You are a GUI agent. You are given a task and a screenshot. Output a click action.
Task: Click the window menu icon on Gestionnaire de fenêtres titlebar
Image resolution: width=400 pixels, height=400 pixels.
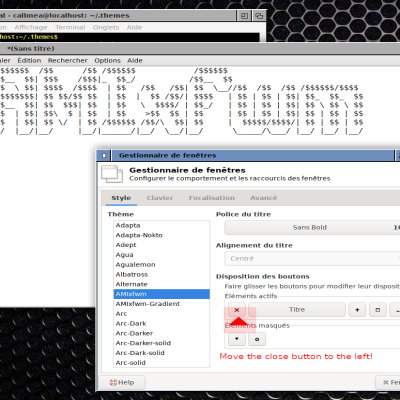[104, 155]
